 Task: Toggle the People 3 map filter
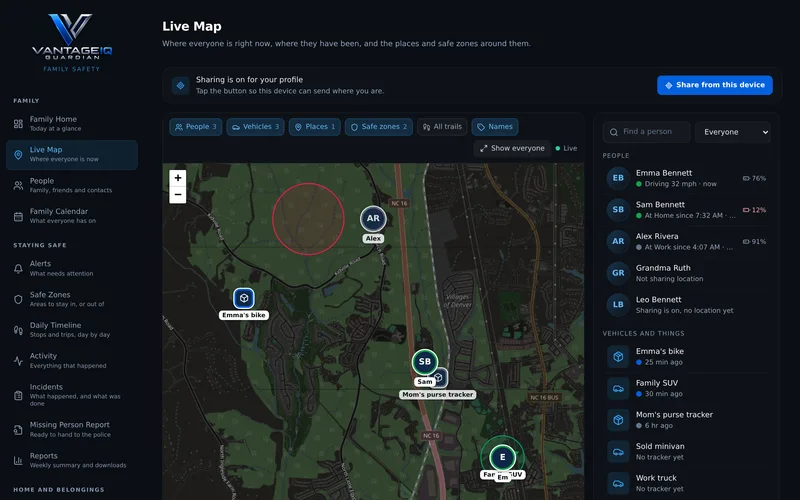click(195, 127)
